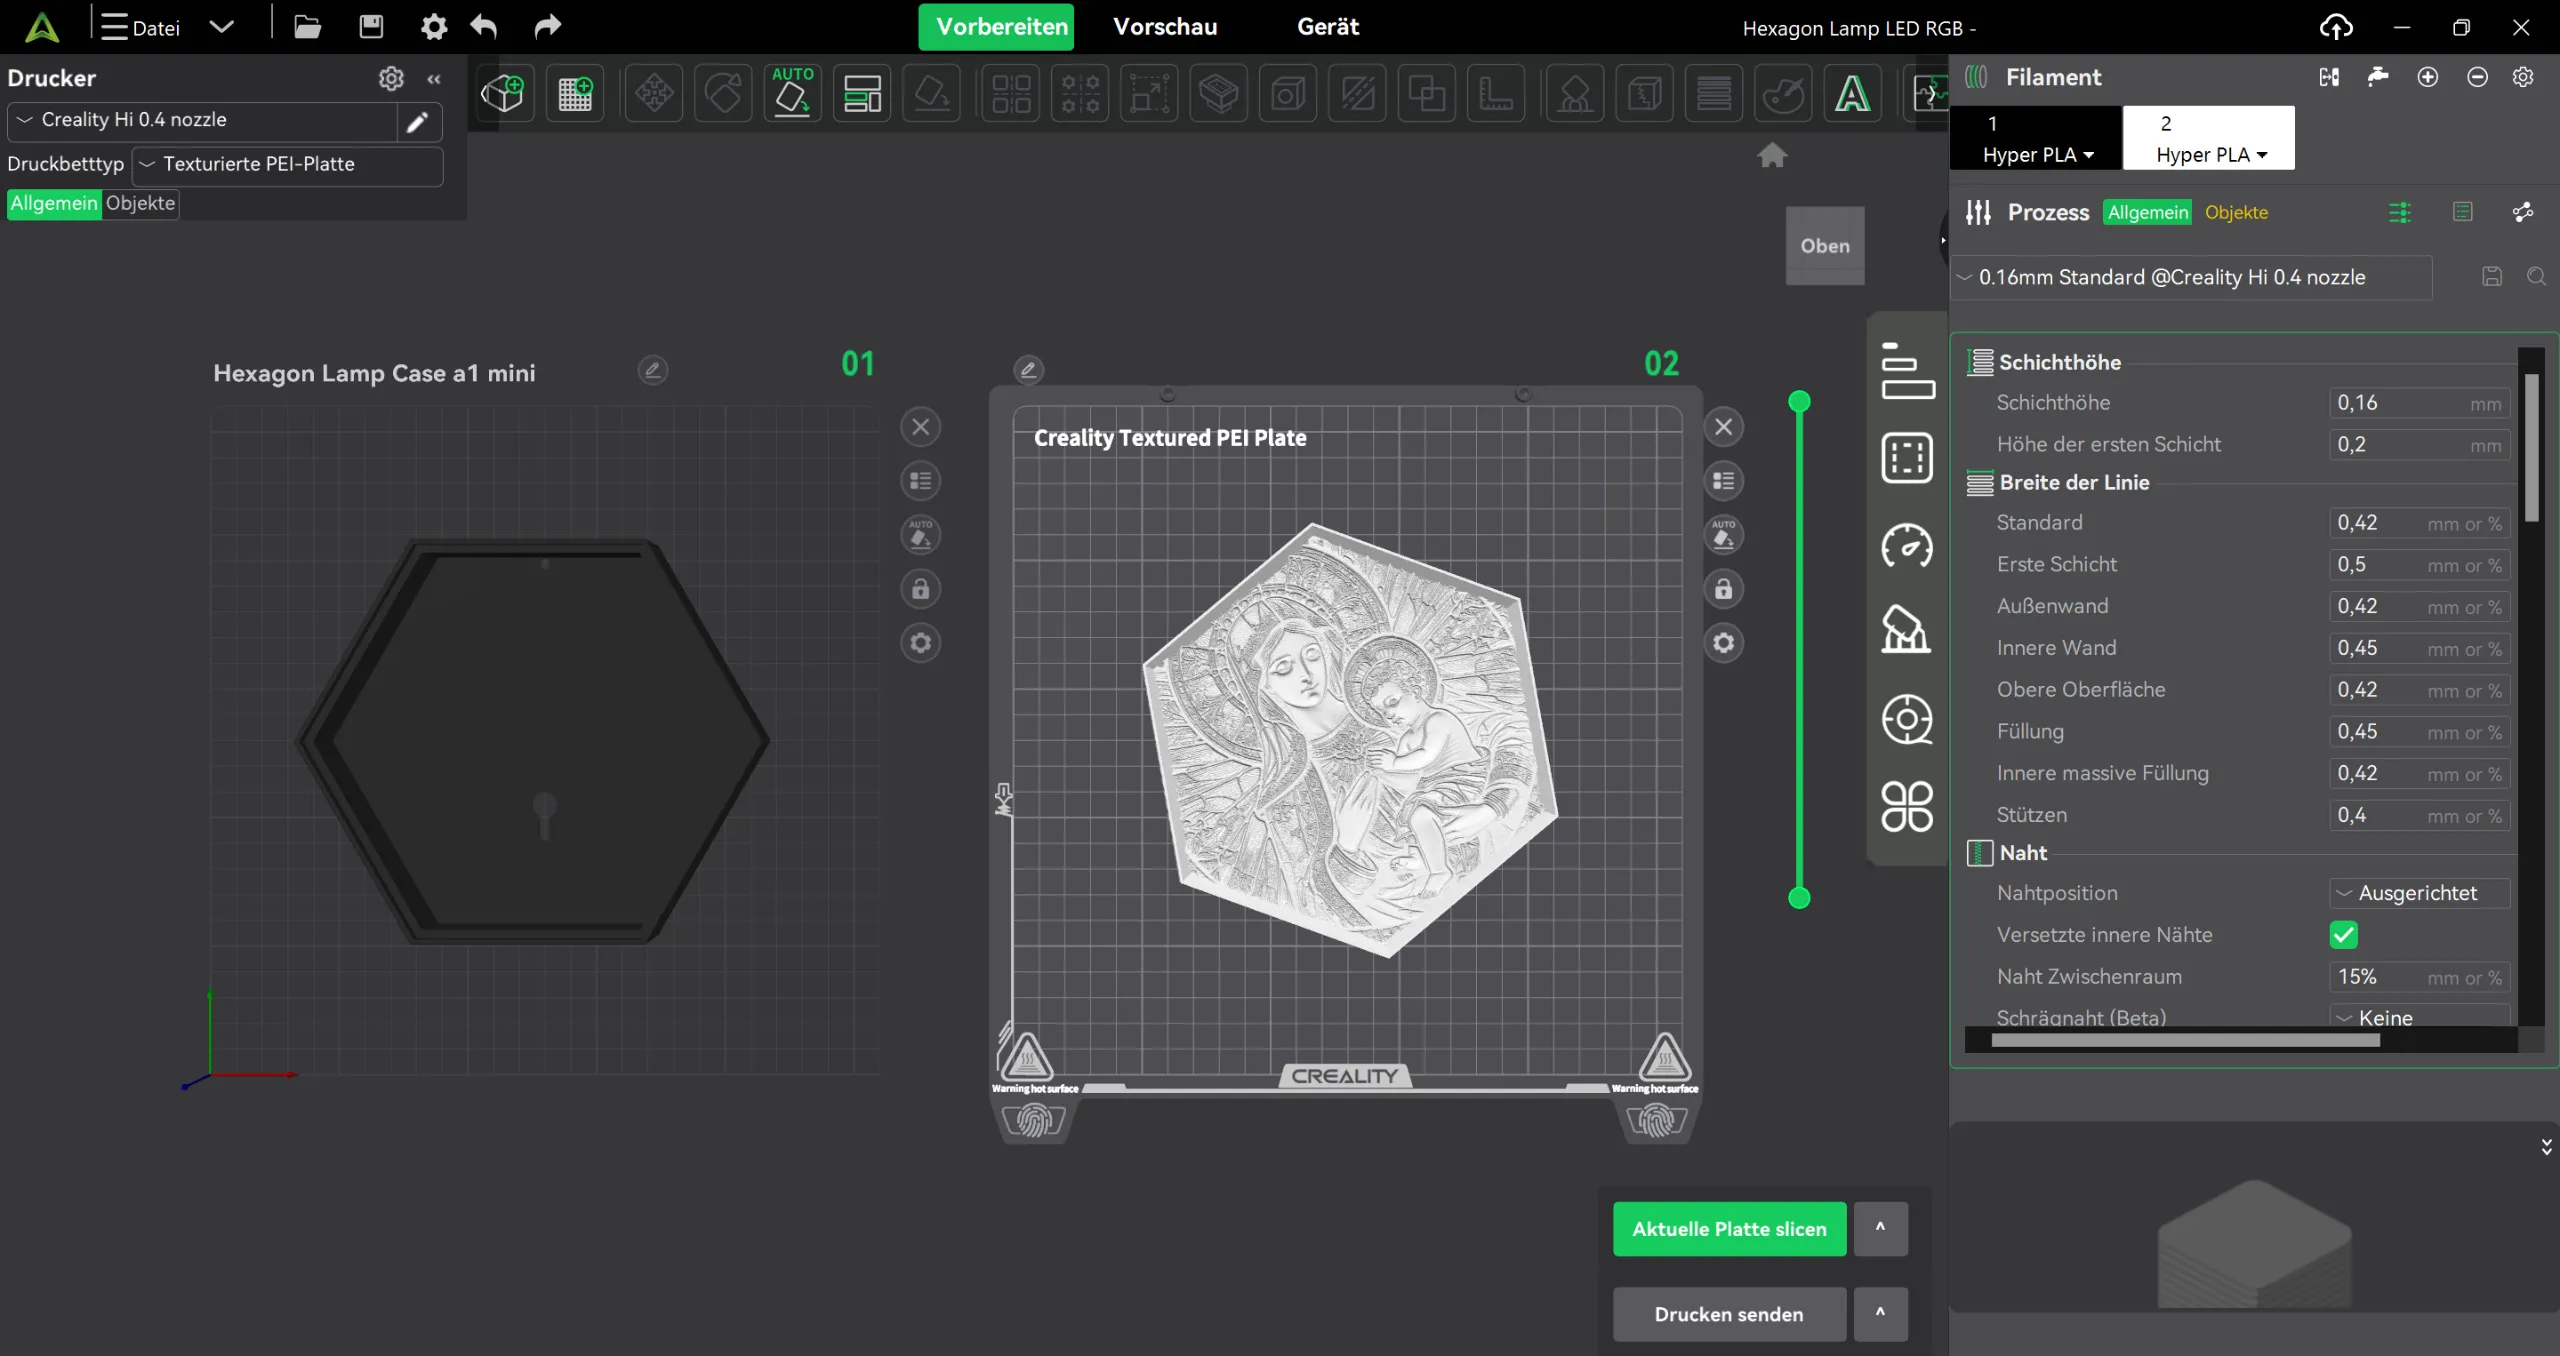Collapse the Drucker panel with double chevron
The width and height of the screenshot is (2560, 1356).
(x=434, y=79)
